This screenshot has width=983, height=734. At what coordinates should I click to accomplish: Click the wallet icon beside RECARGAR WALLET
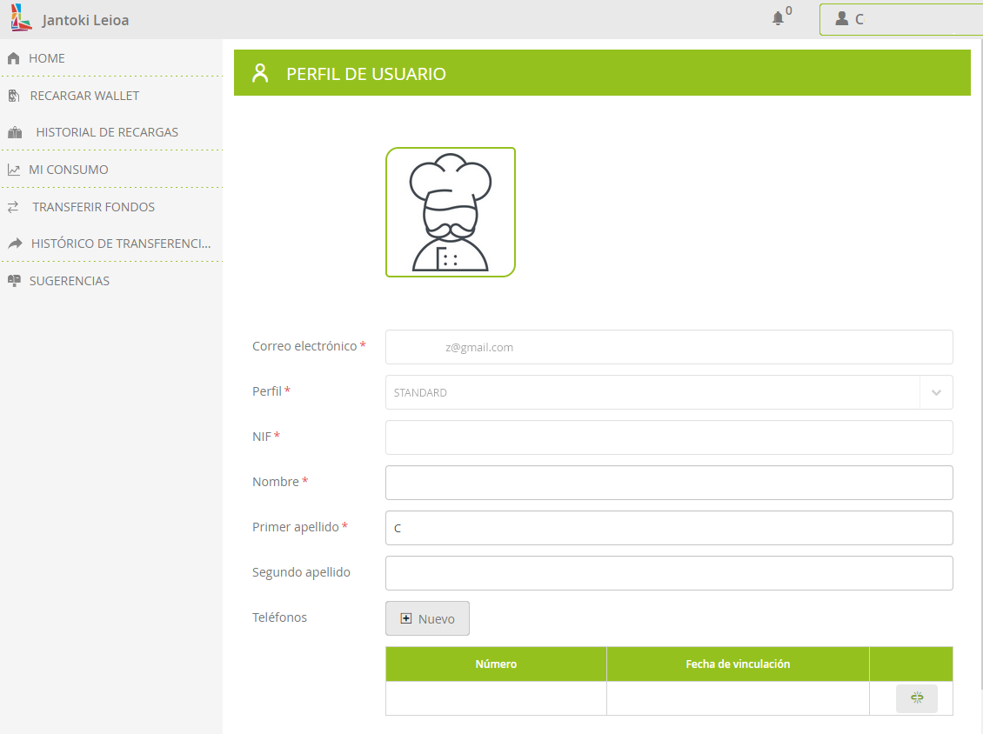pyautogui.click(x=14, y=96)
